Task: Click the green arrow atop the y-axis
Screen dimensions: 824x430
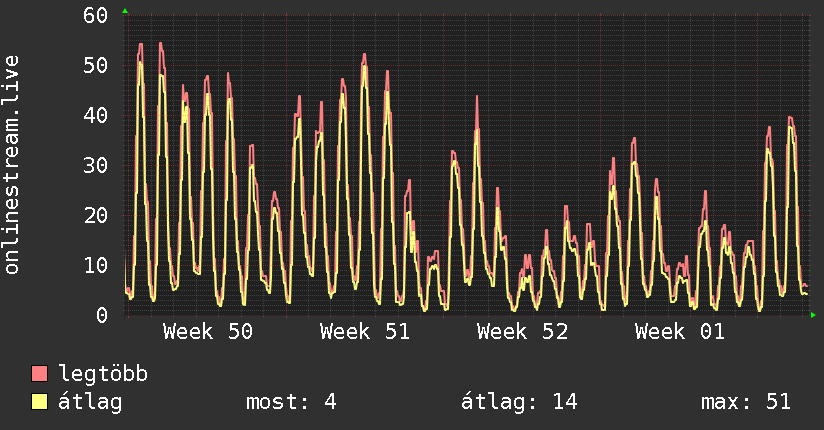Action: click(125, 11)
